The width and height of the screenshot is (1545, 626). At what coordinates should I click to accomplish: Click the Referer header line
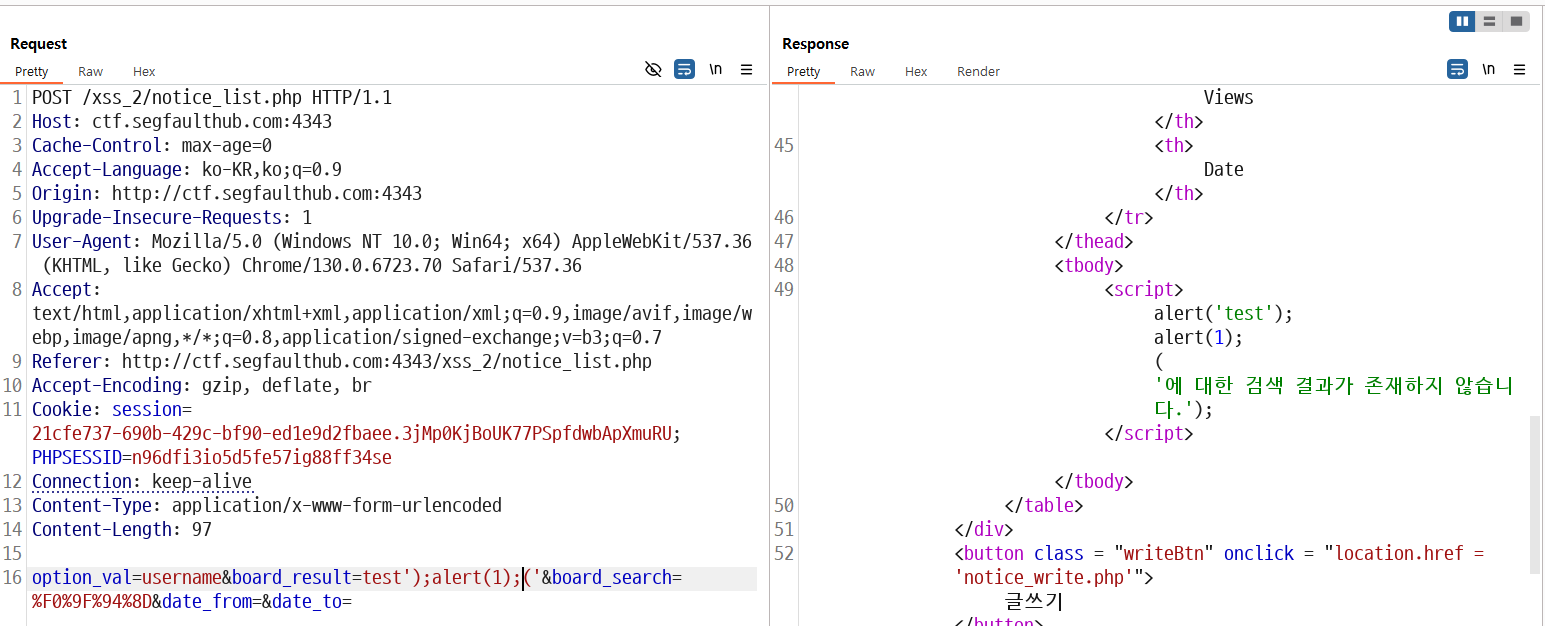tap(342, 362)
